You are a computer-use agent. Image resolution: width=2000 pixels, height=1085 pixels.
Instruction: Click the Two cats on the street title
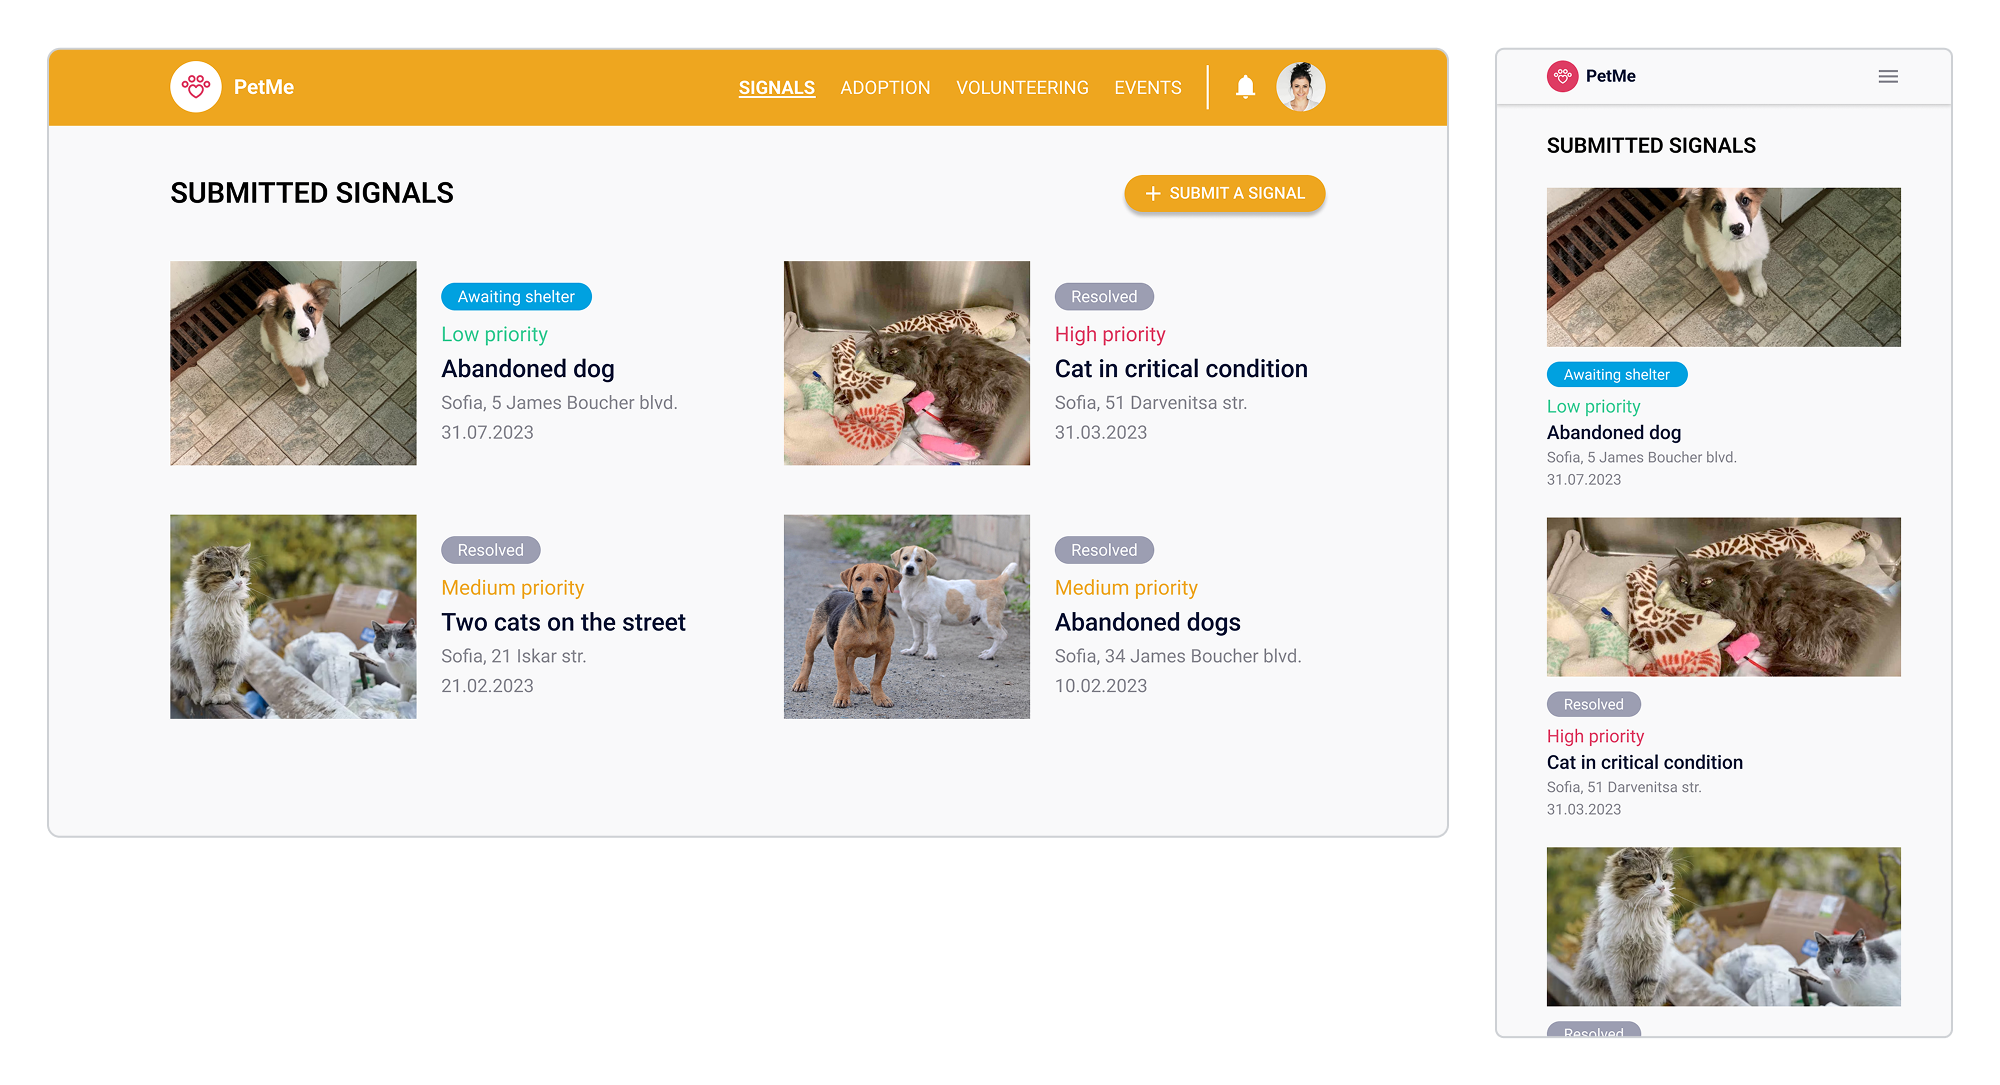click(563, 622)
